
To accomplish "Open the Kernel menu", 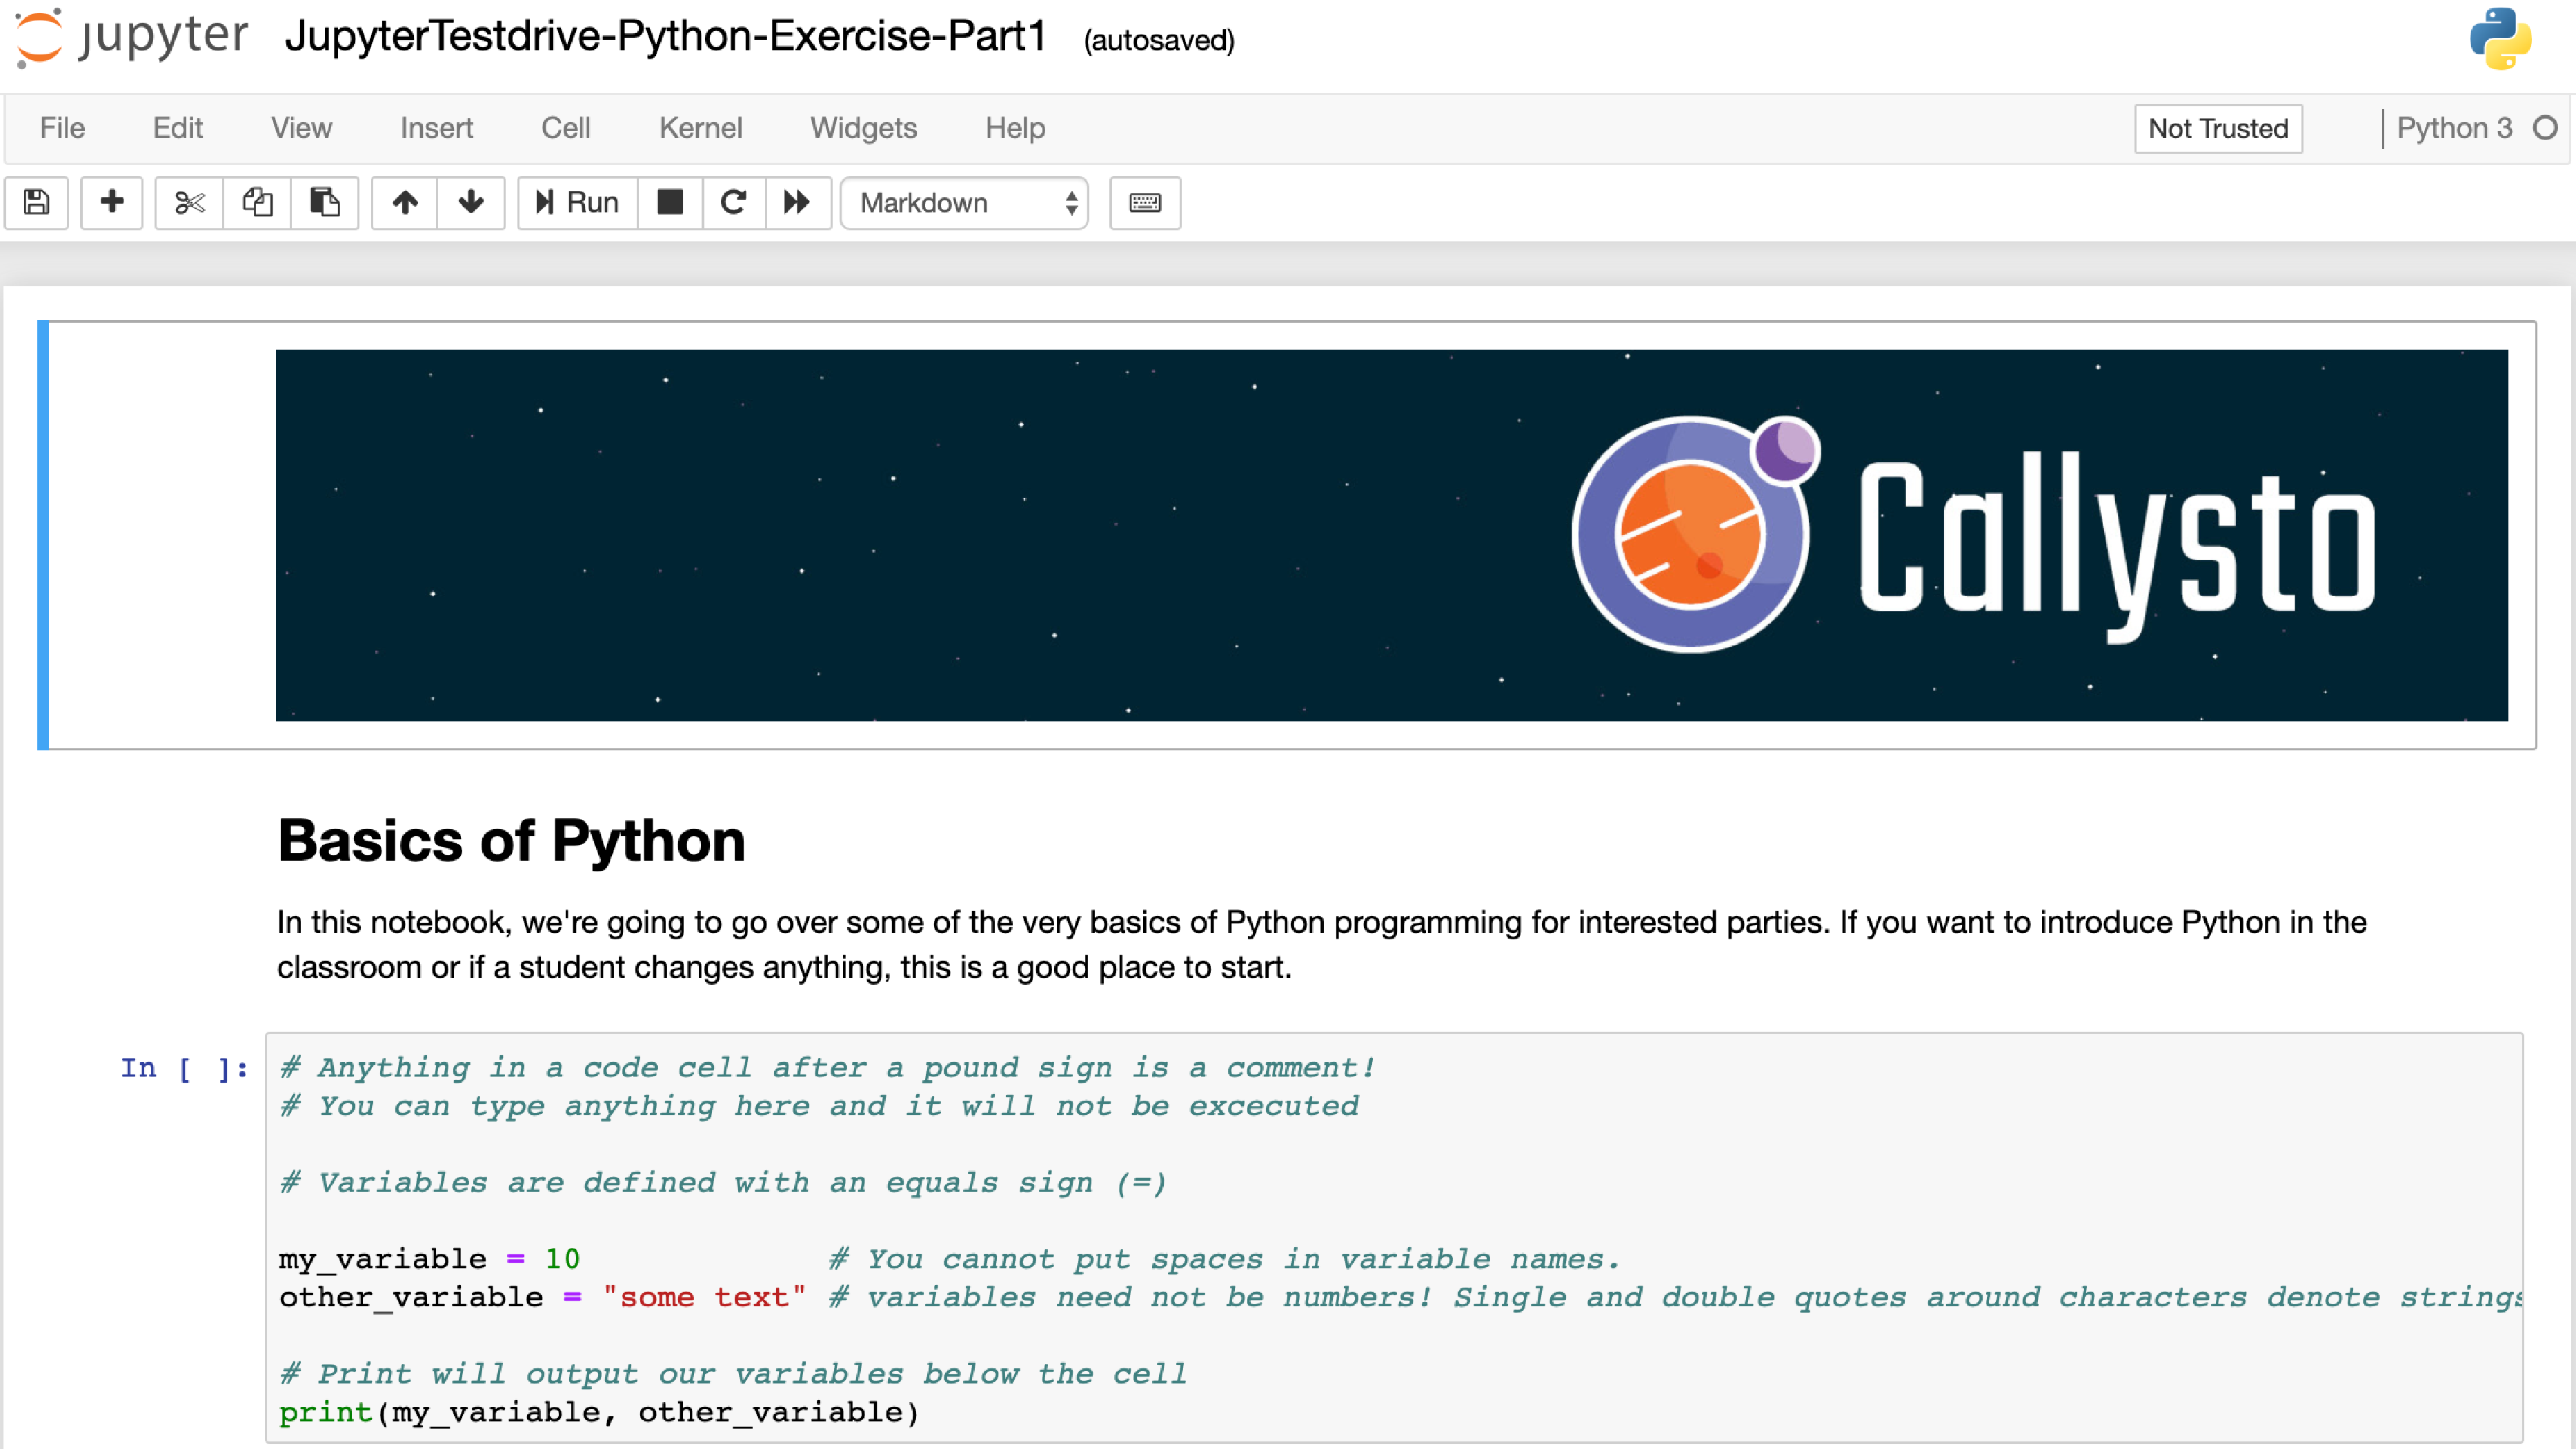I will (701, 128).
